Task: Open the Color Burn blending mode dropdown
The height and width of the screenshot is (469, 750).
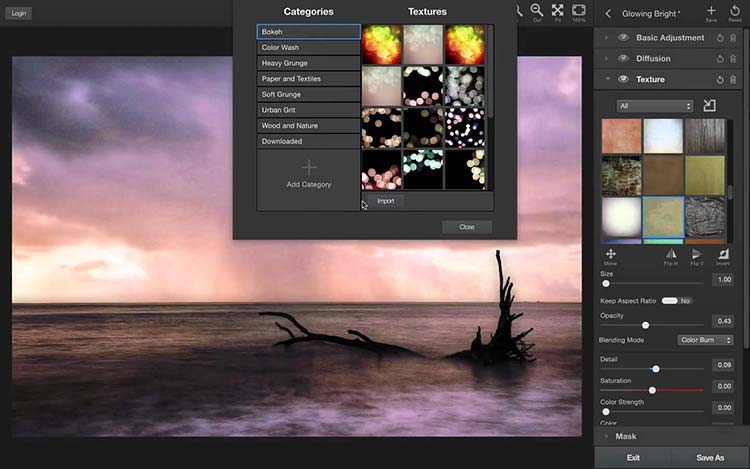Action: tap(706, 340)
